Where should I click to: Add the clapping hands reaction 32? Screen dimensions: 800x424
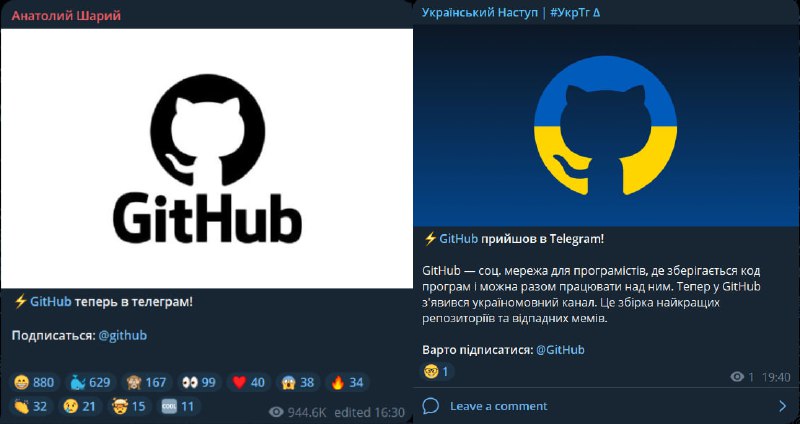(31, 406)
